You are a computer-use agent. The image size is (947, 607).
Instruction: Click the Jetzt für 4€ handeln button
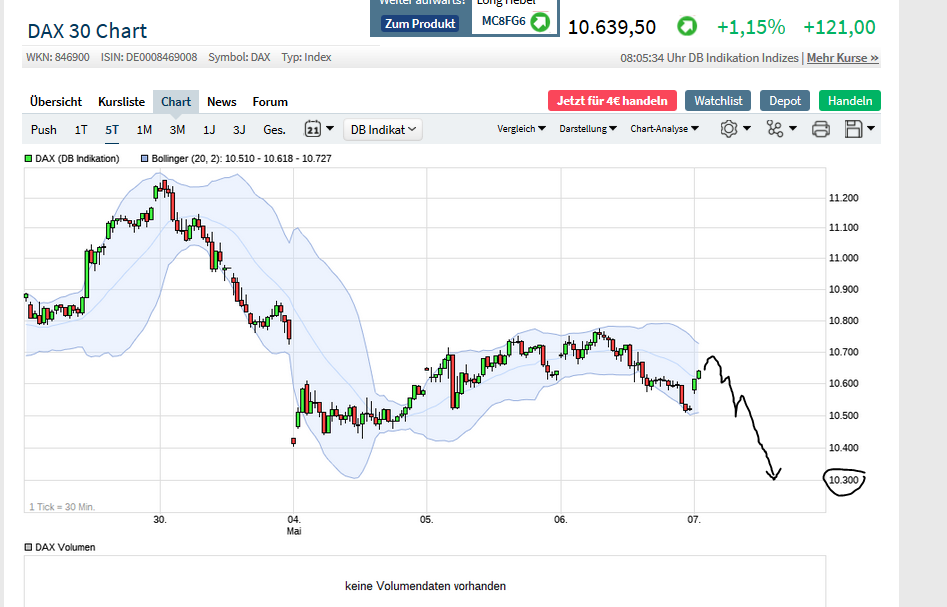[x=612, y=100]
